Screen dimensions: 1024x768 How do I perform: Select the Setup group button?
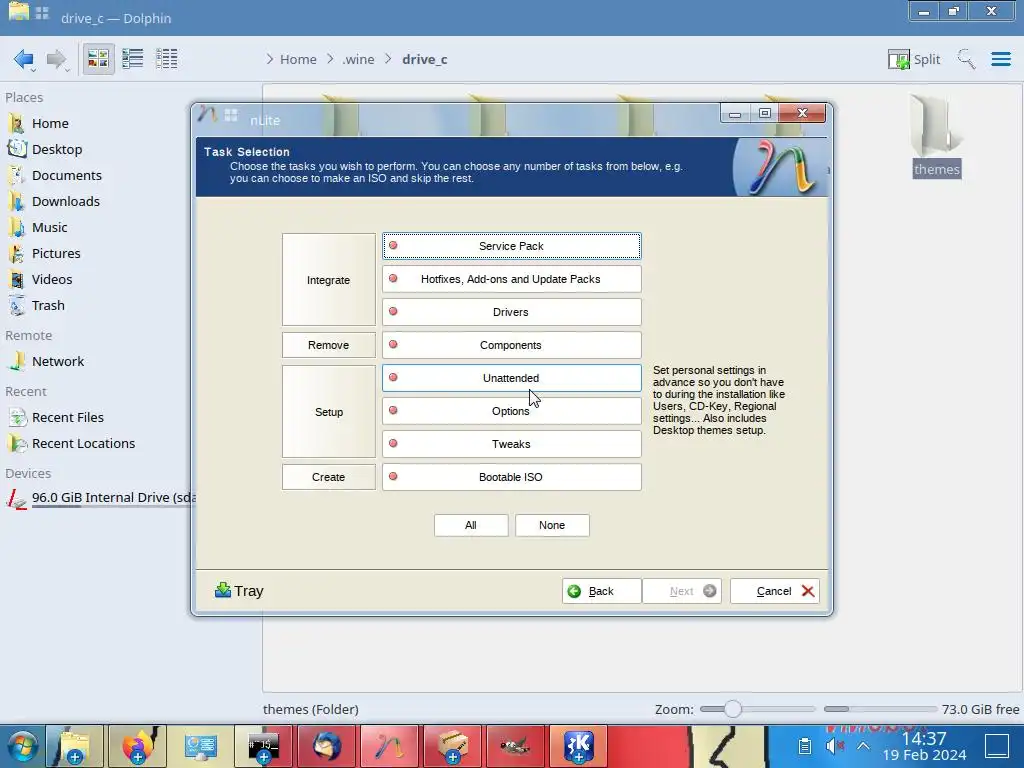(x=328, y=411)
